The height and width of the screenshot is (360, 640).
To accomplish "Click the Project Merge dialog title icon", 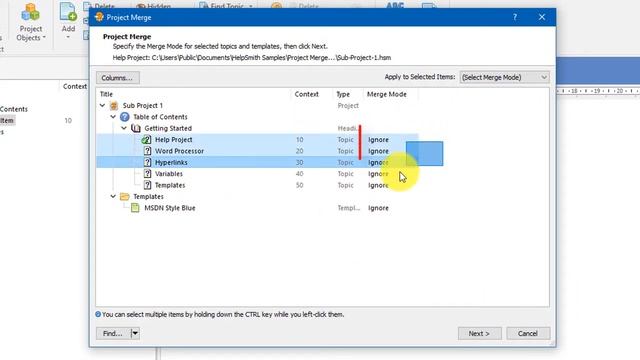I will [99, 17].
